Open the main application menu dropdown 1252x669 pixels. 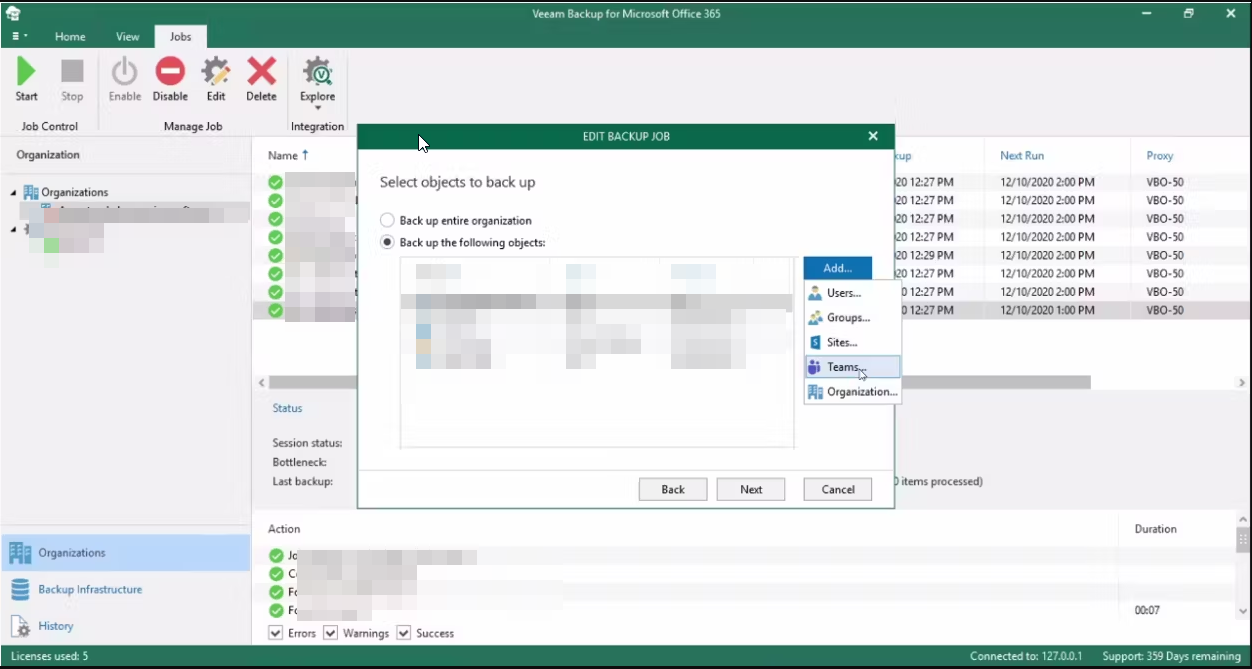19,36
